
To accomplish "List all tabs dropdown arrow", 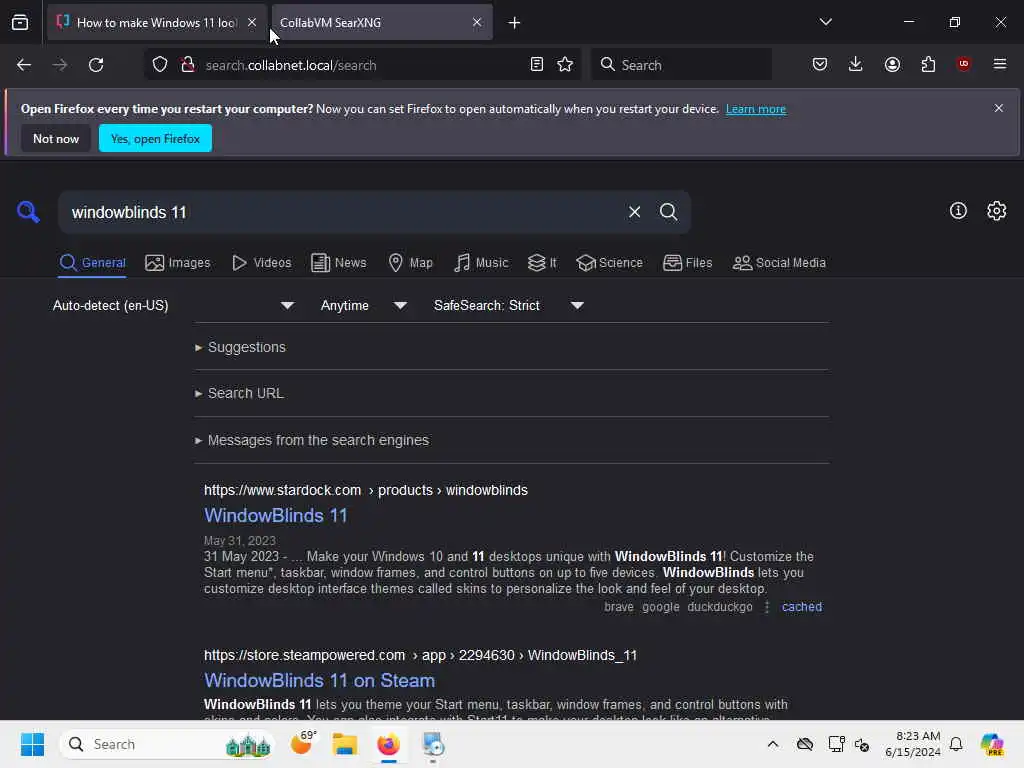I will pyautogui.click(x=825, y=22).
